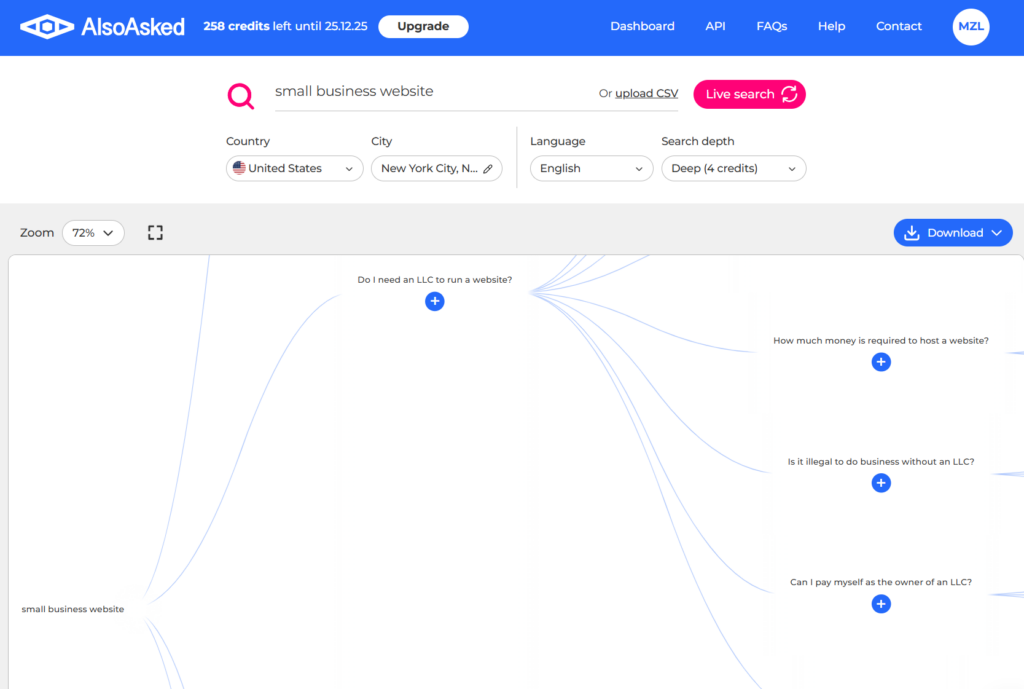This screenshot has width=1024, height=689.
Task: Open the Language dropdown set to English
Action: (x=591, y=168)
